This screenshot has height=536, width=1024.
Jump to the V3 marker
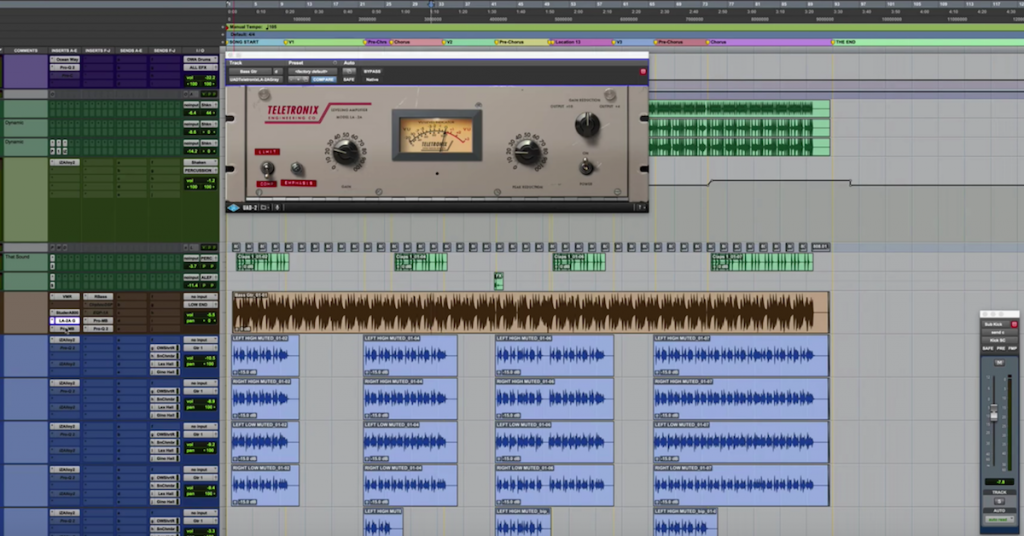617,42
